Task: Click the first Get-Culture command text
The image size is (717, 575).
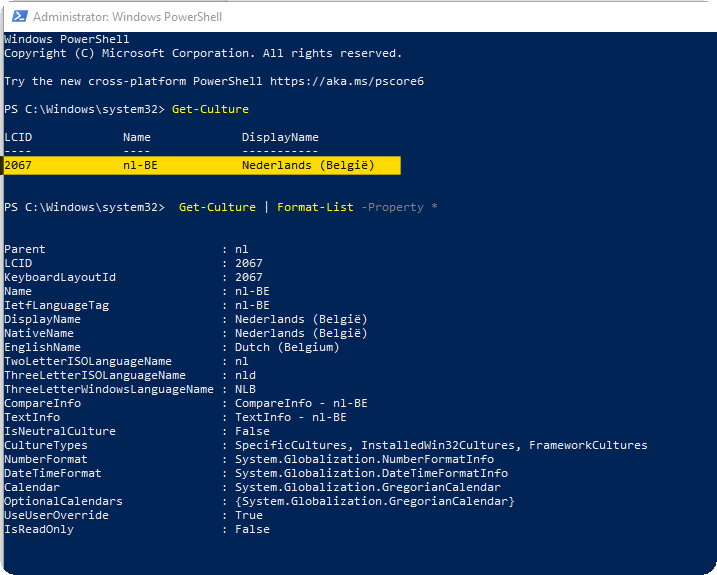Action: 210,109
